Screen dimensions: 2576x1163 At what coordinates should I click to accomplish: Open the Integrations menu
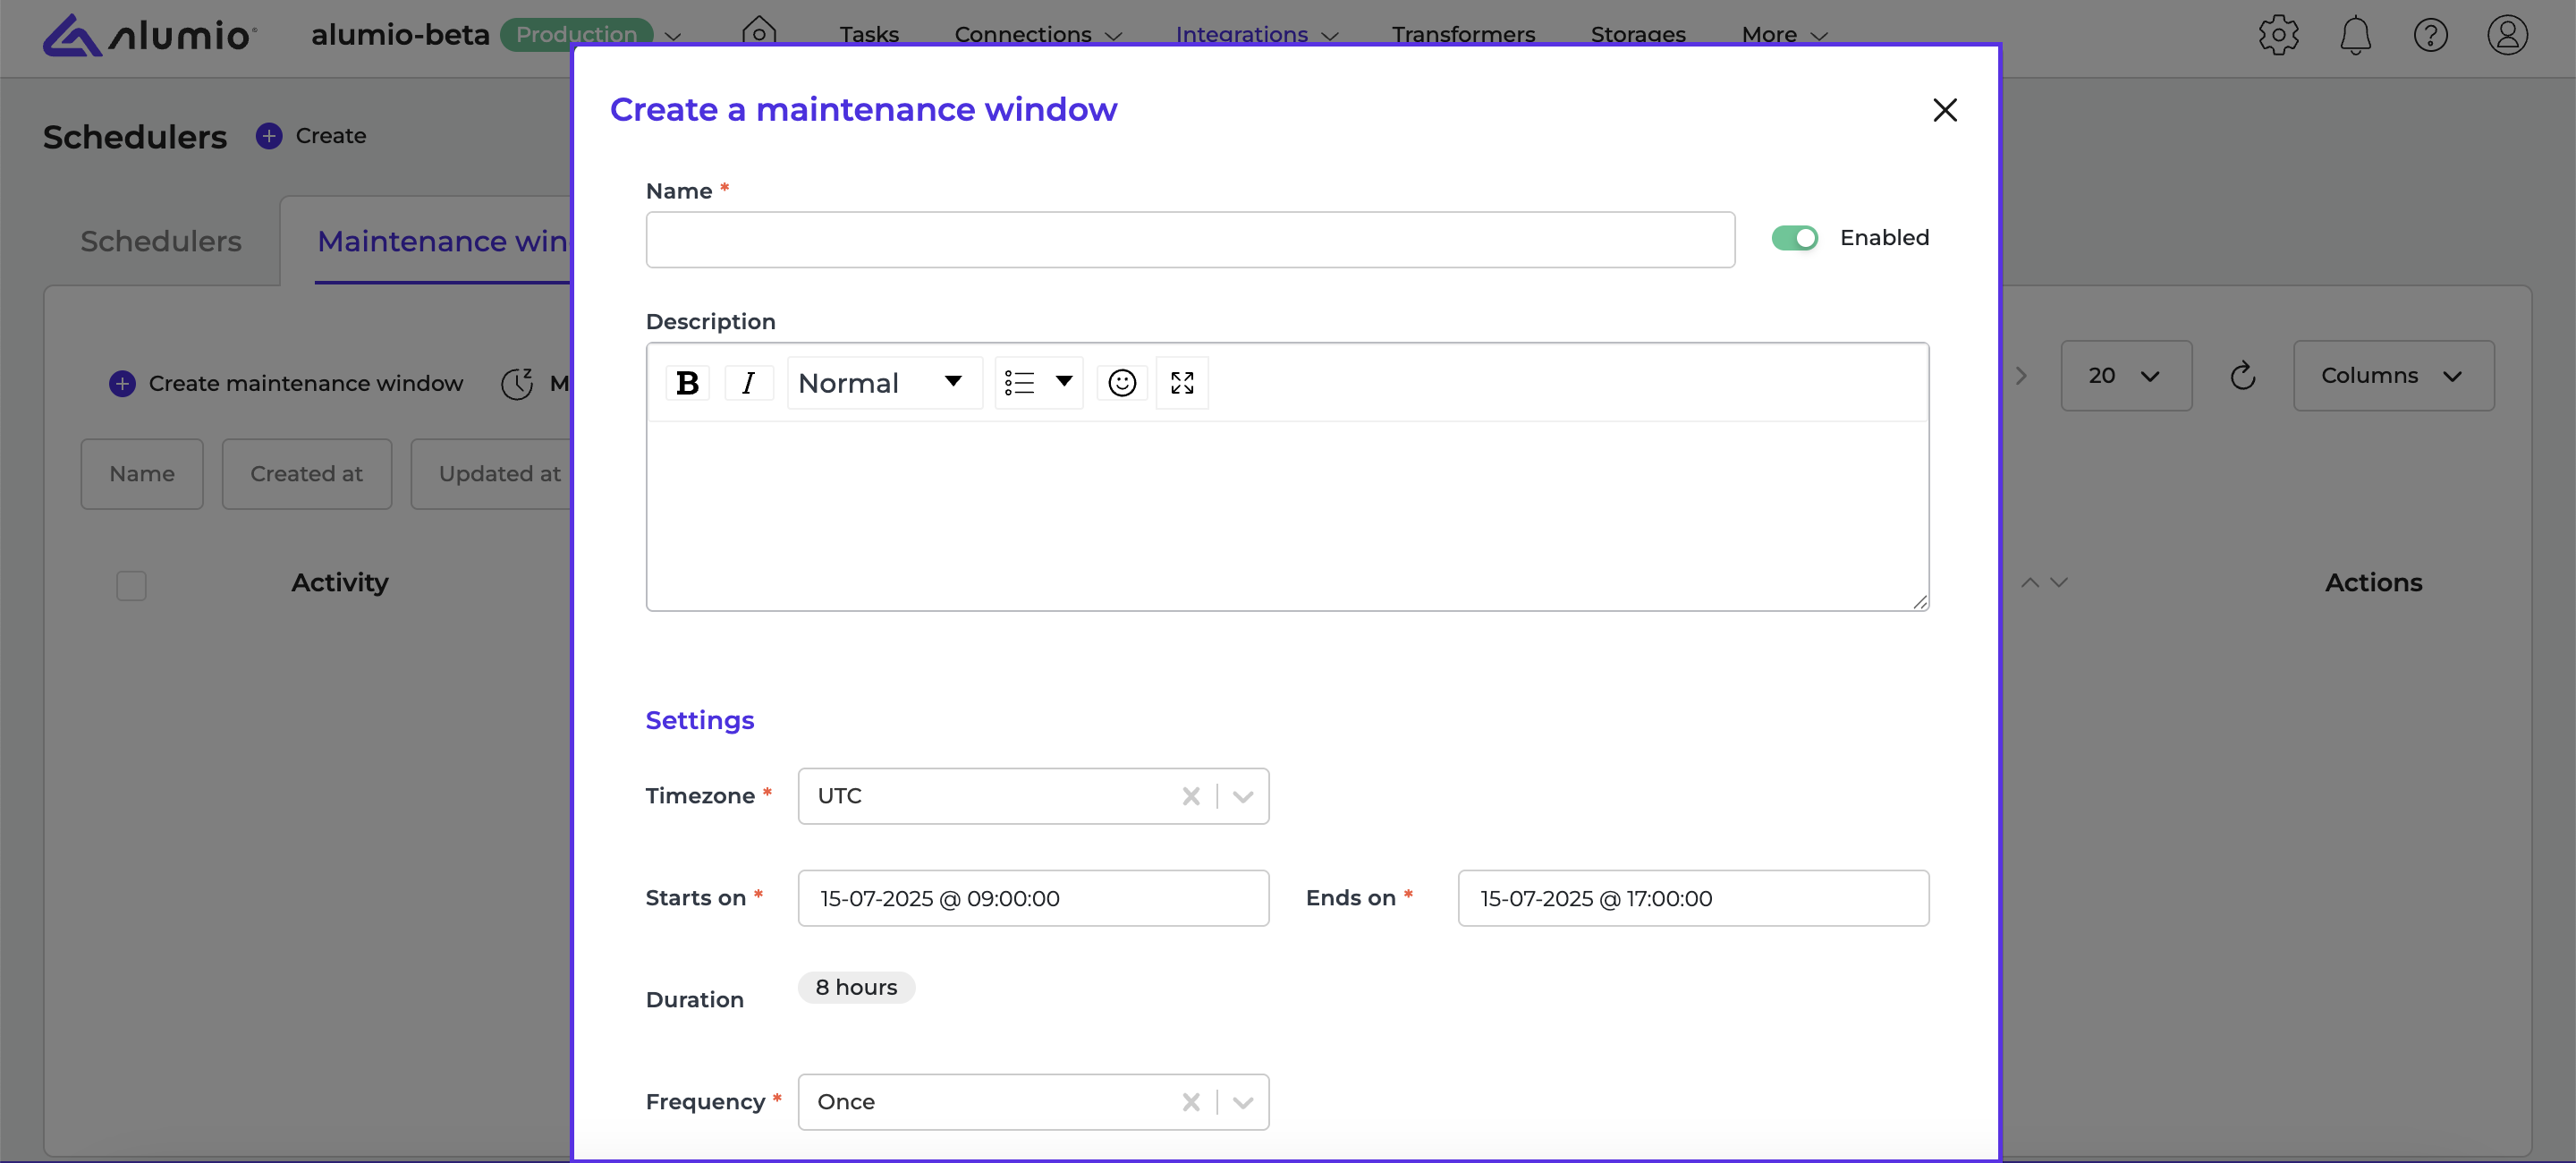1257,34
